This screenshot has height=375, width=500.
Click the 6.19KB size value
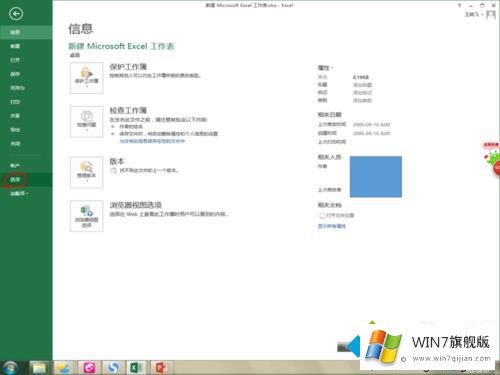tap(361, 77)
